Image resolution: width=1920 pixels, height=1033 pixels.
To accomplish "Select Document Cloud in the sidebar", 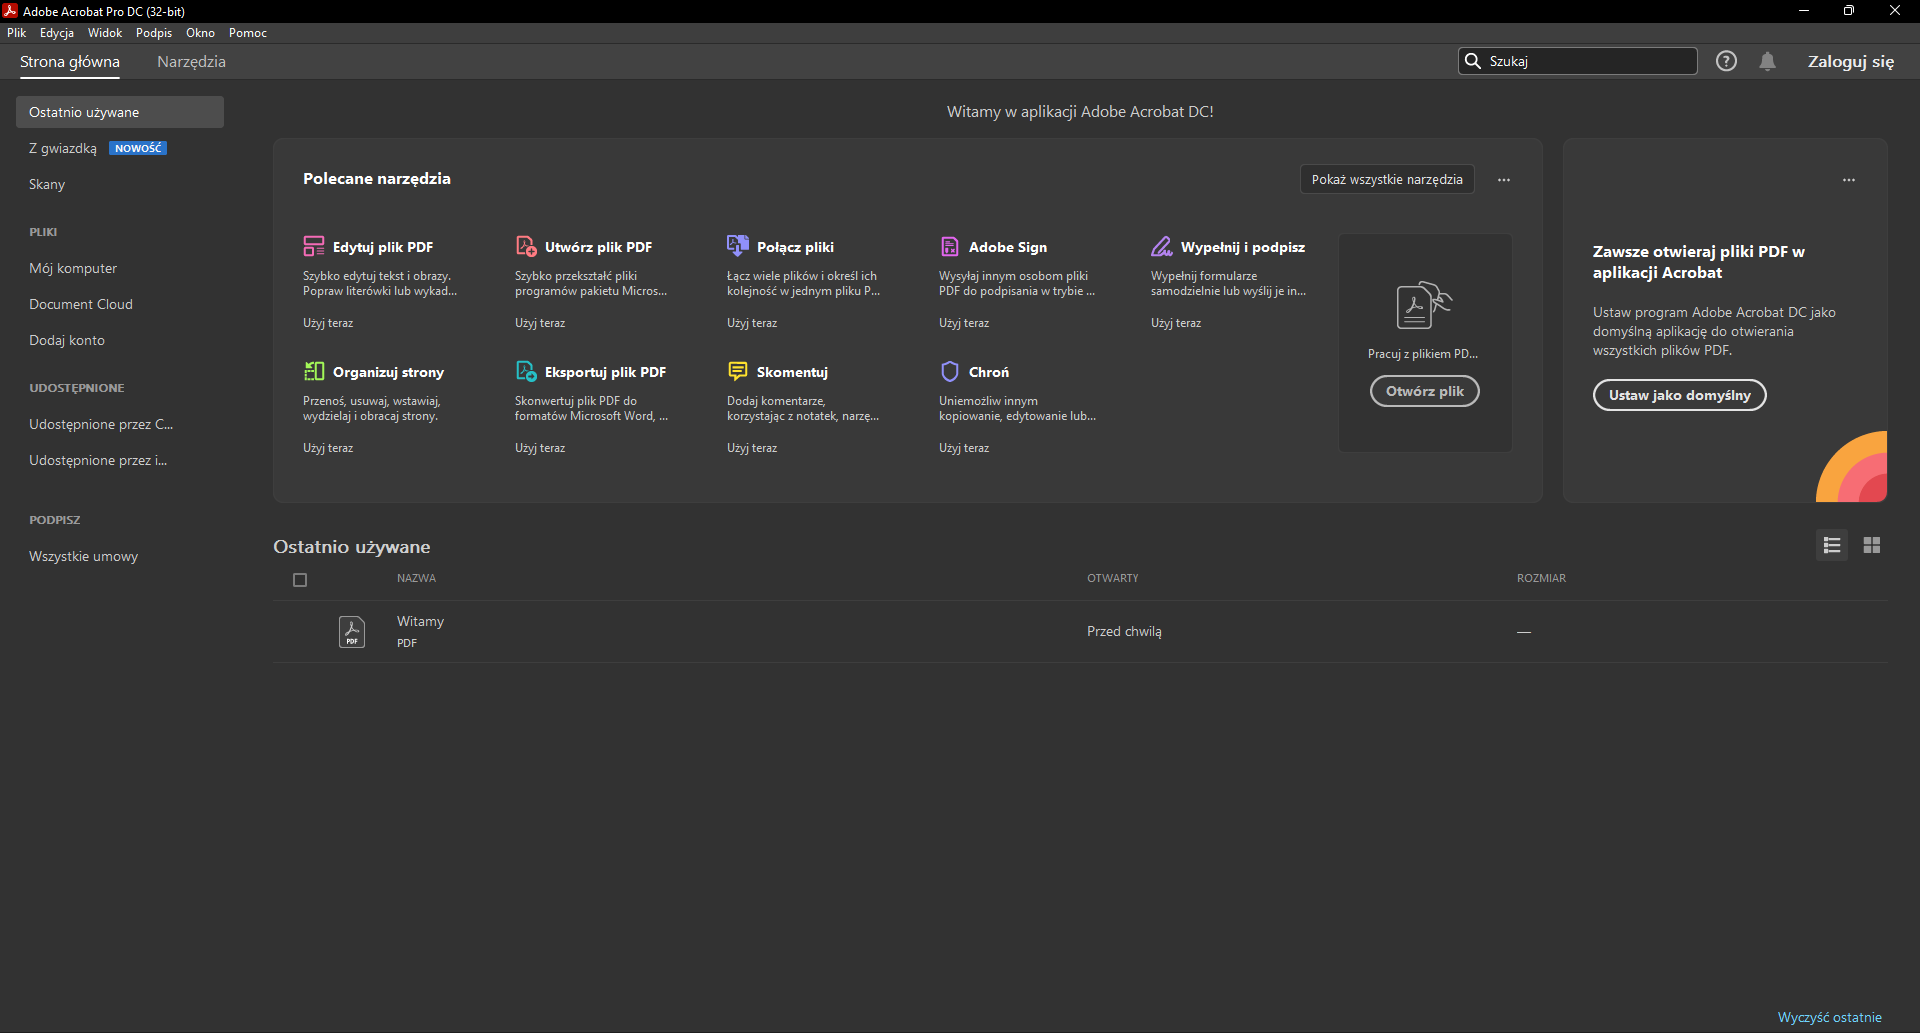I will (81, 304).
